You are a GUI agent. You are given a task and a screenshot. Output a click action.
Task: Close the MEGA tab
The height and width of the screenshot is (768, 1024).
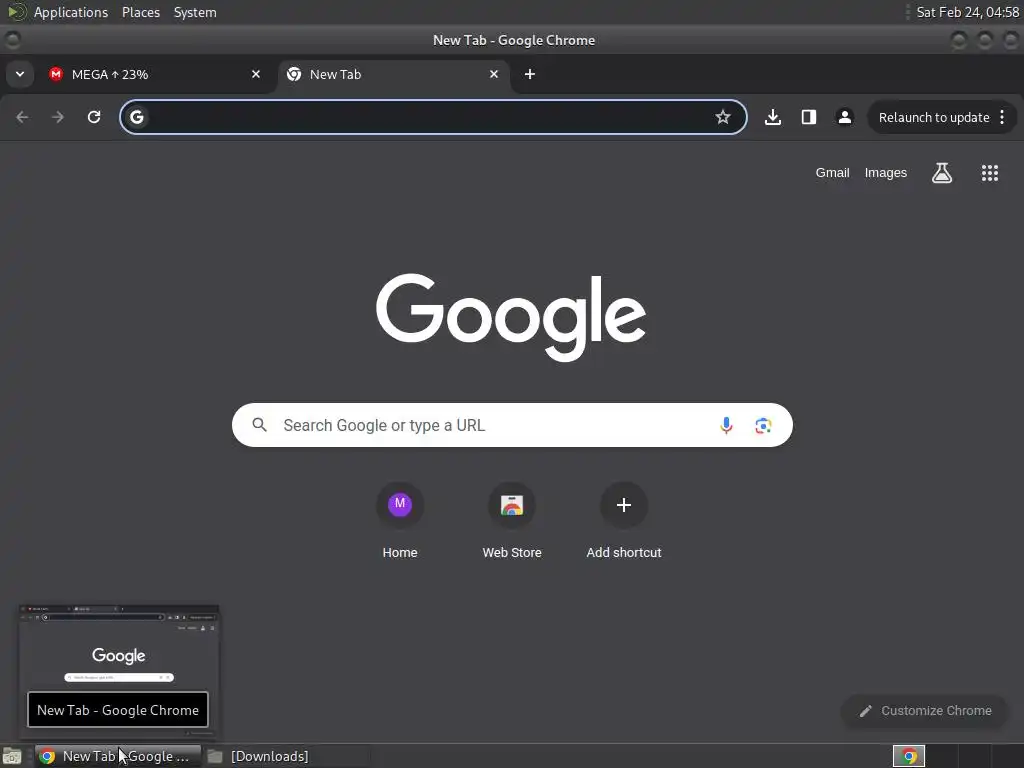click(256, 74)
